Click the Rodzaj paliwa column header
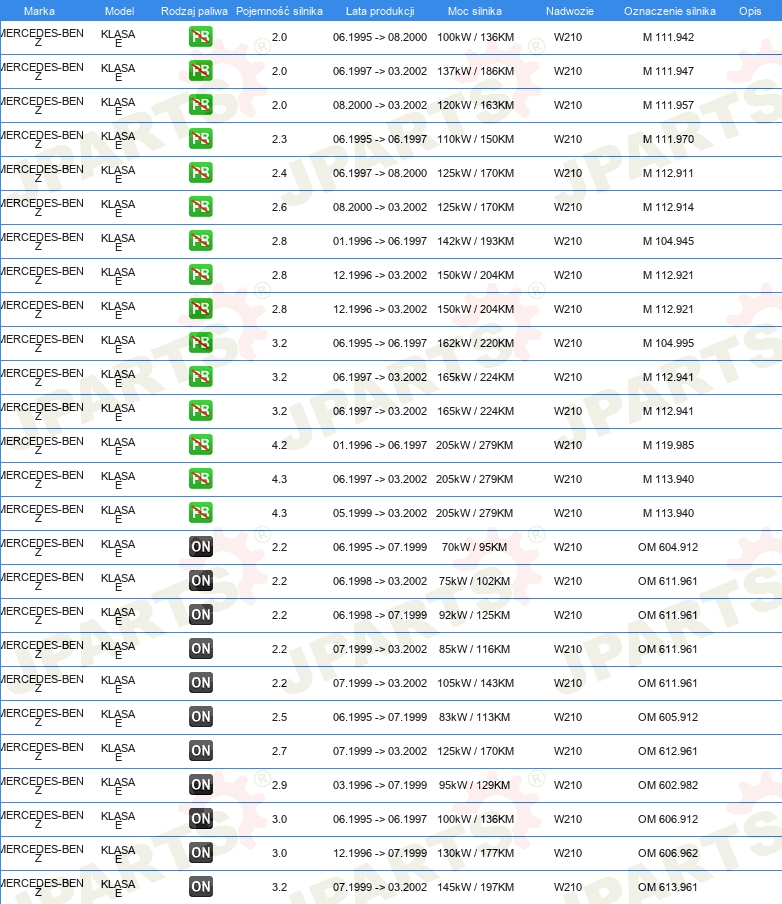The height and width of the screenshot is (904, 782). click(194, 11)
